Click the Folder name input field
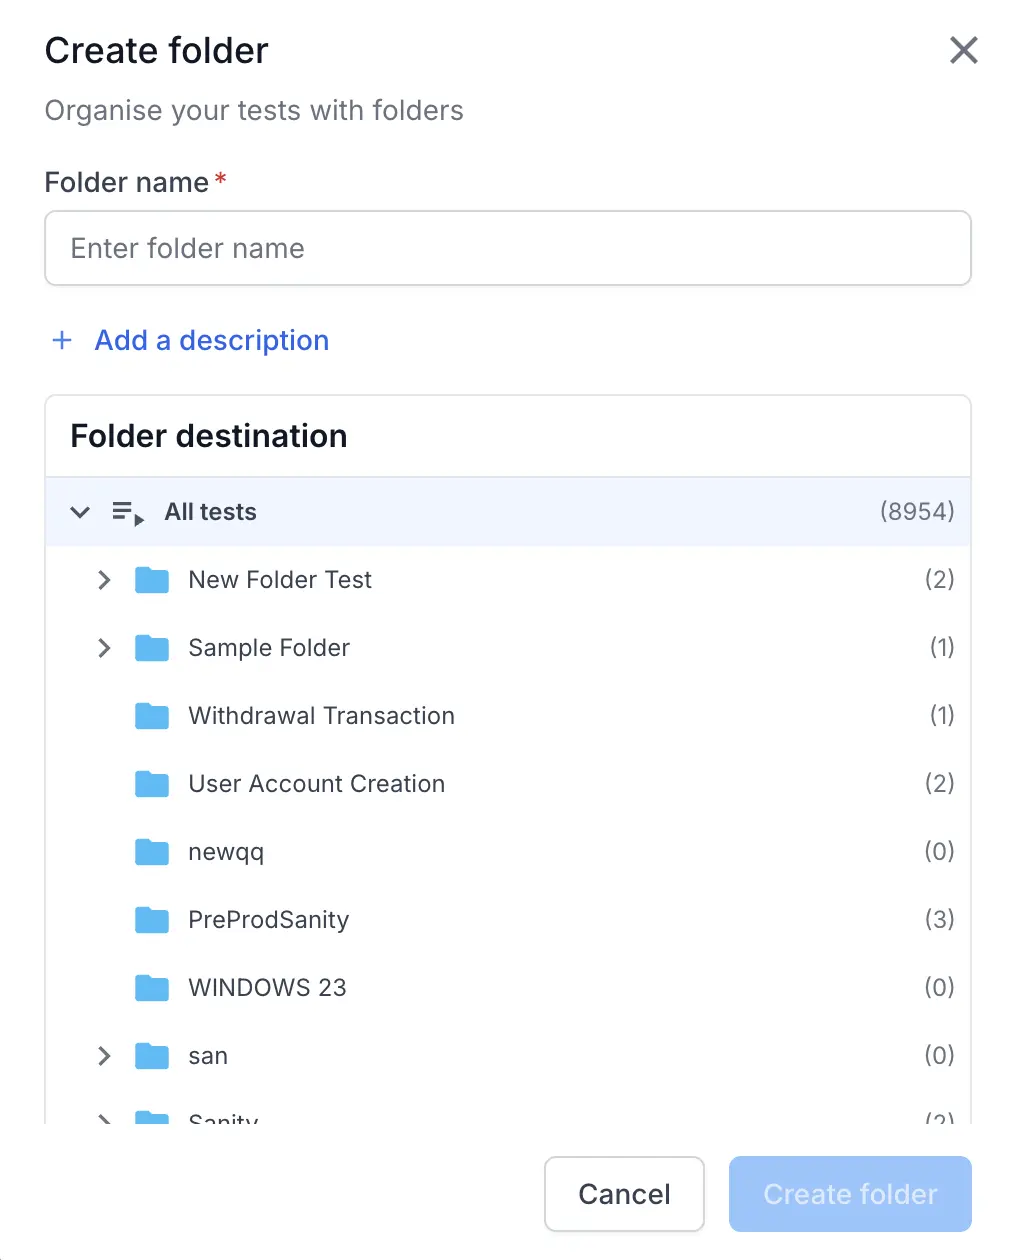 tap(508, 248)
